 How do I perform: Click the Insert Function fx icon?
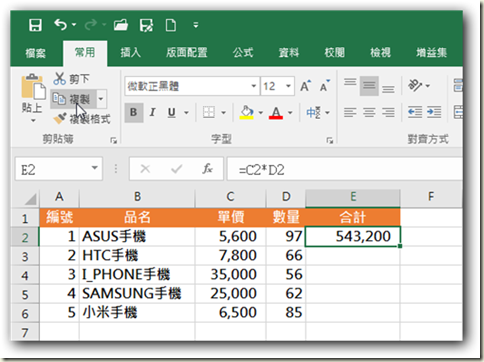pos(207,169)
